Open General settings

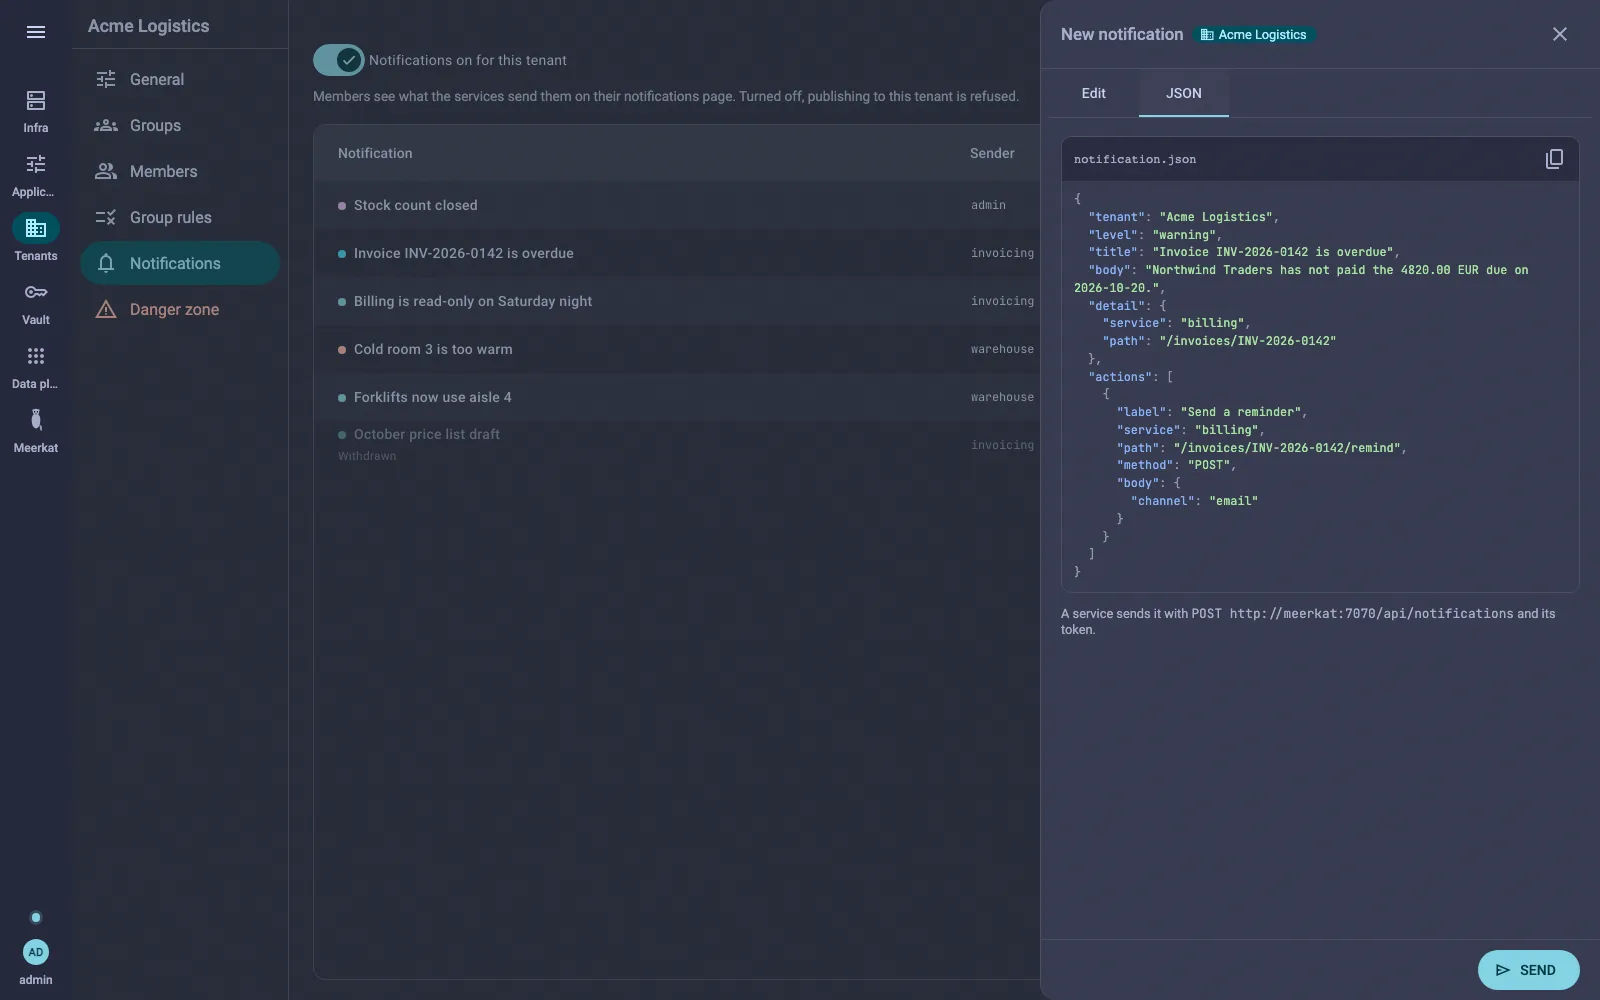click(x=180, y=79)
